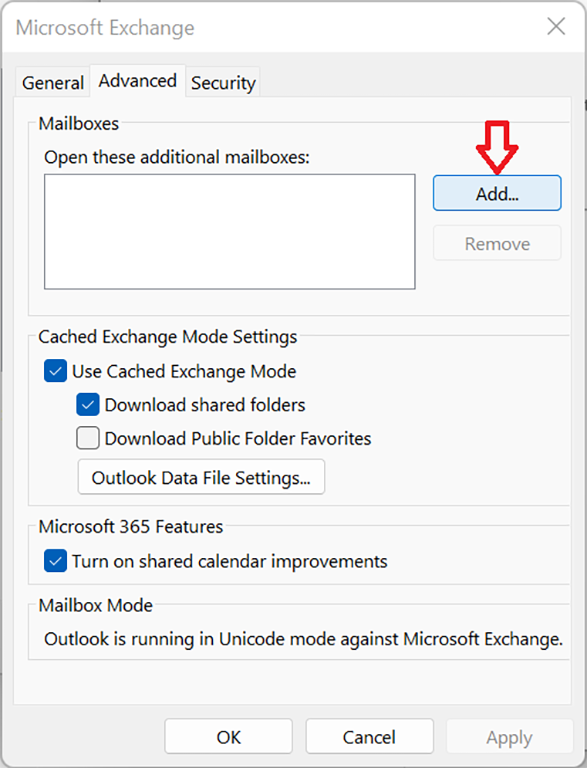Screen dimensions: 587x768
Task: Switch to the General tab
Action: (x=53, y=82)
